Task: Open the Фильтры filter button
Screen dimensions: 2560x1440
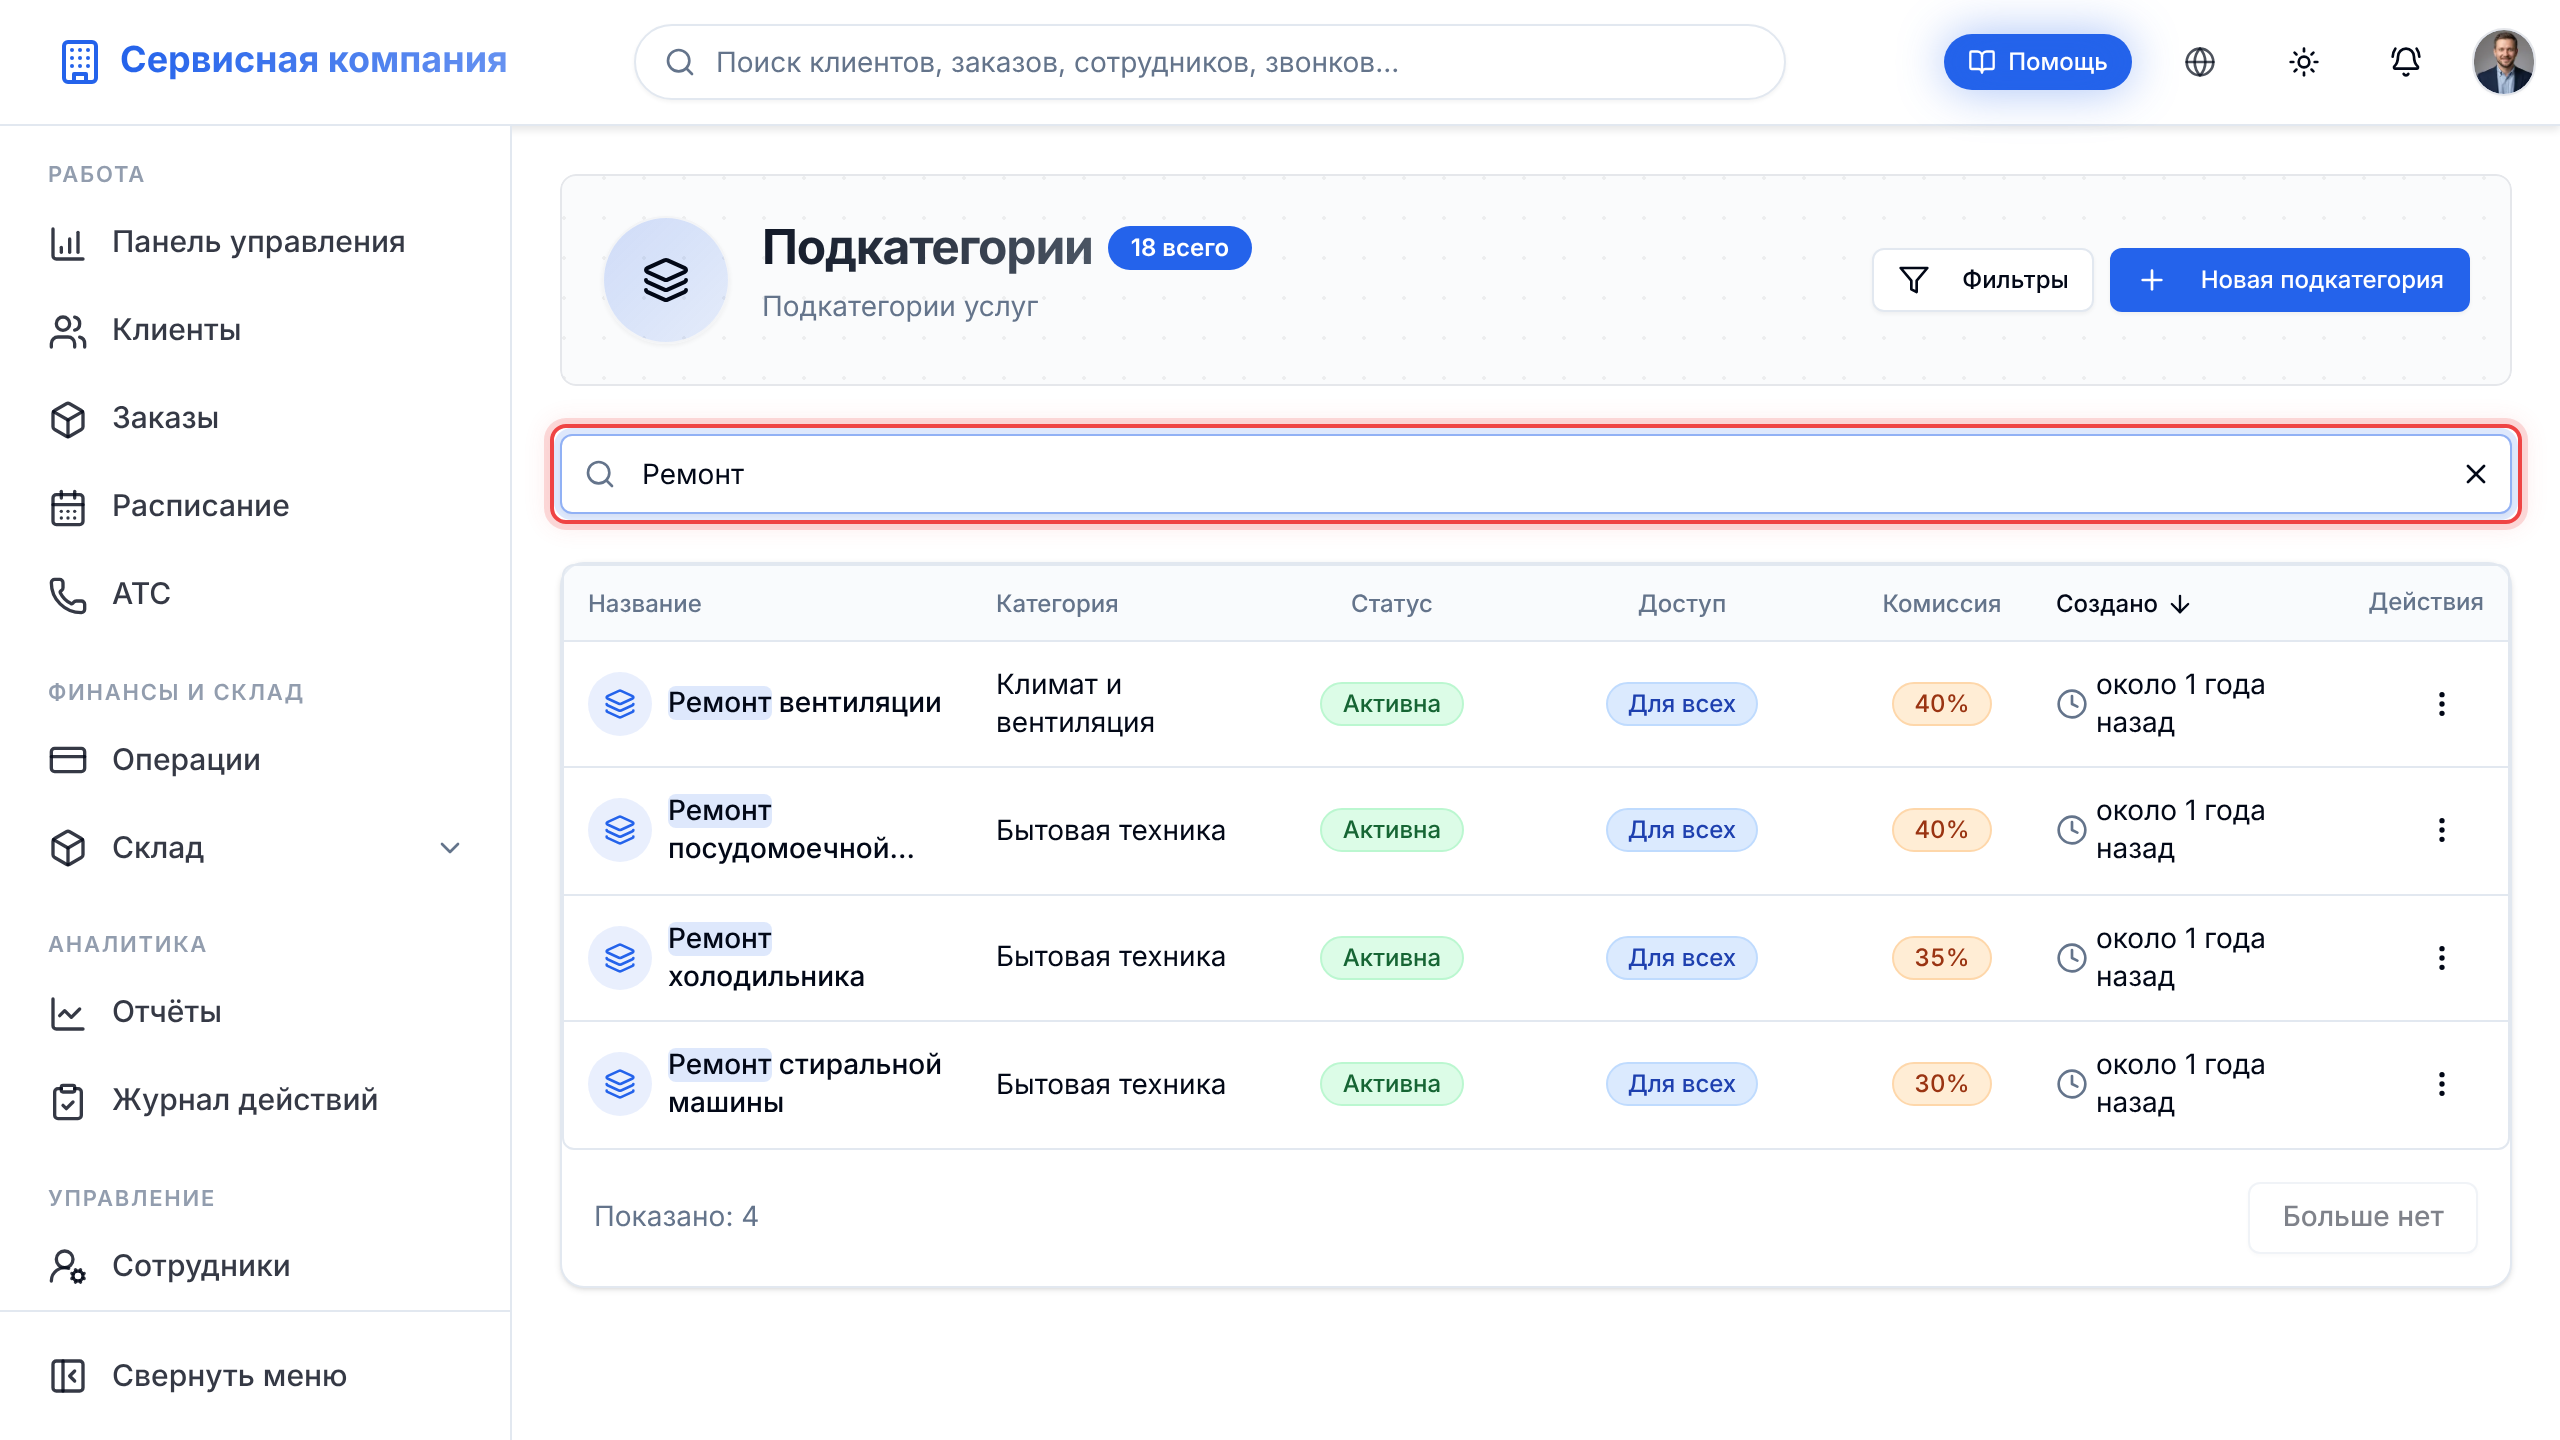Action: (x=1982, y=280)
